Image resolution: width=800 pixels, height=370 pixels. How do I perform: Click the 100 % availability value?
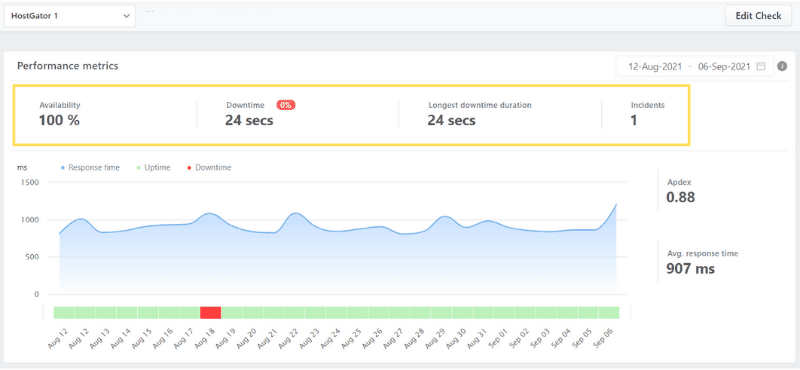(x=59, y=120)
